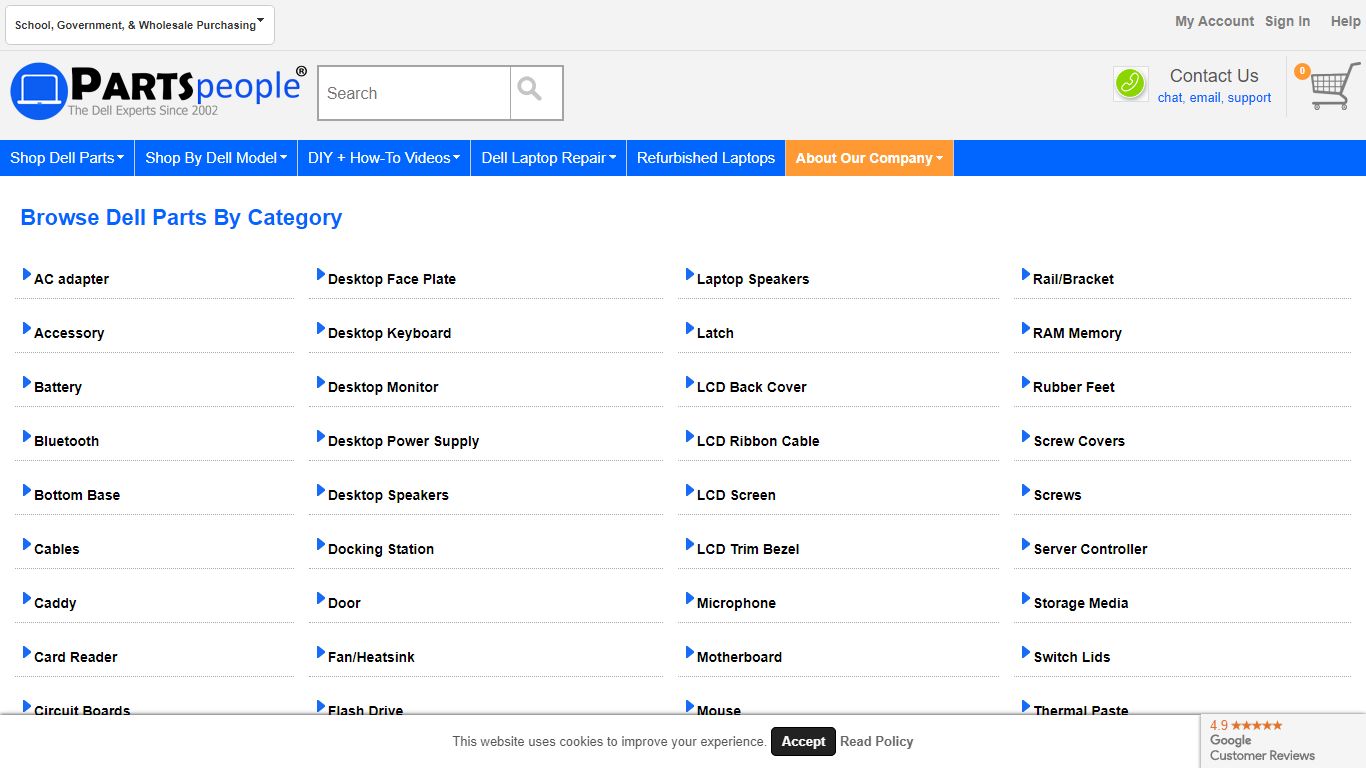Open the Help page
The height and width of the screenshot is (768, 1366).
tap(1345, 21)
